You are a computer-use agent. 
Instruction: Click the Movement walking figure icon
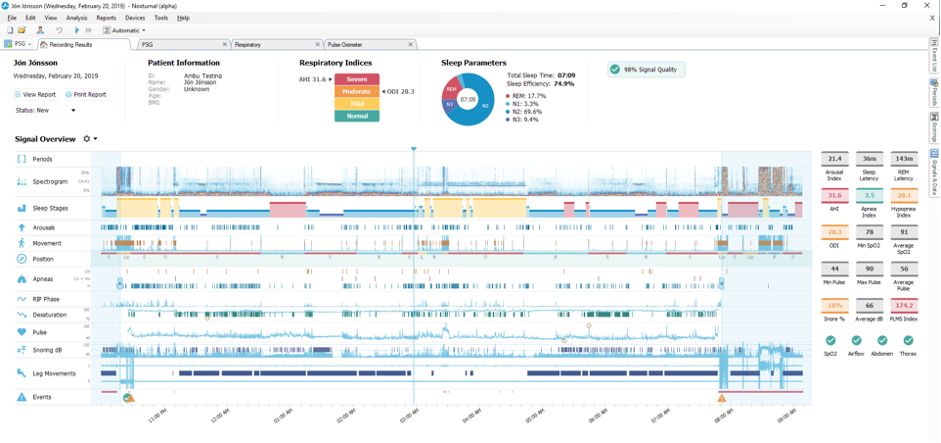pyautogui.click(x=21, y=243)
